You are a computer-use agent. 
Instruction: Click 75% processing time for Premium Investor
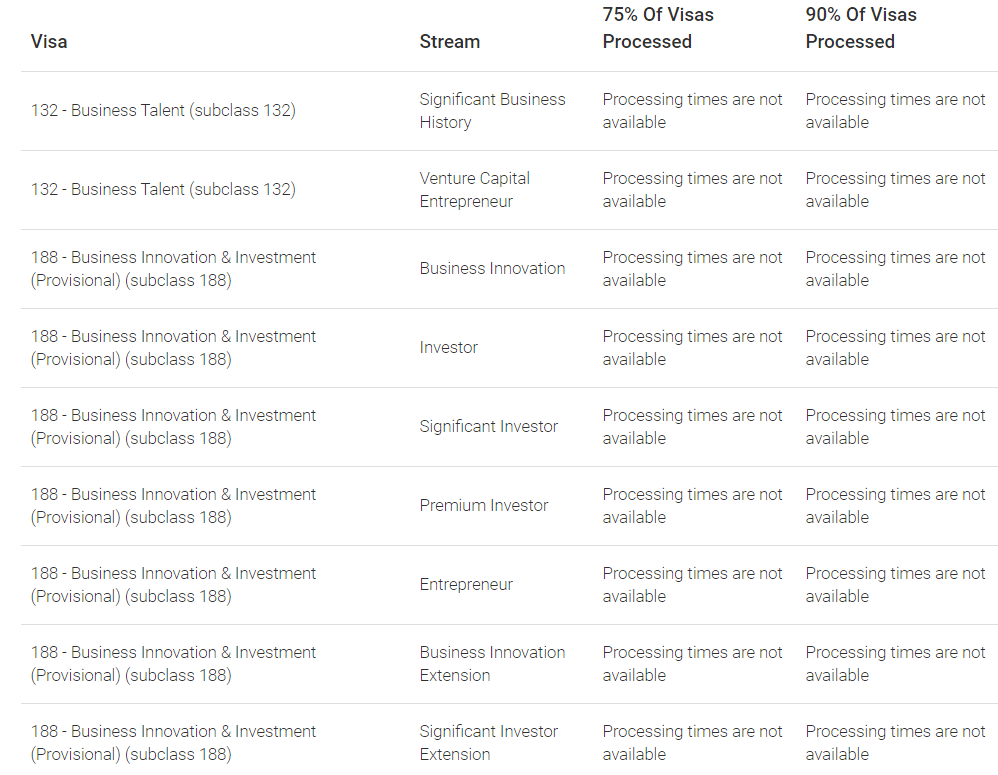point(692,505)
